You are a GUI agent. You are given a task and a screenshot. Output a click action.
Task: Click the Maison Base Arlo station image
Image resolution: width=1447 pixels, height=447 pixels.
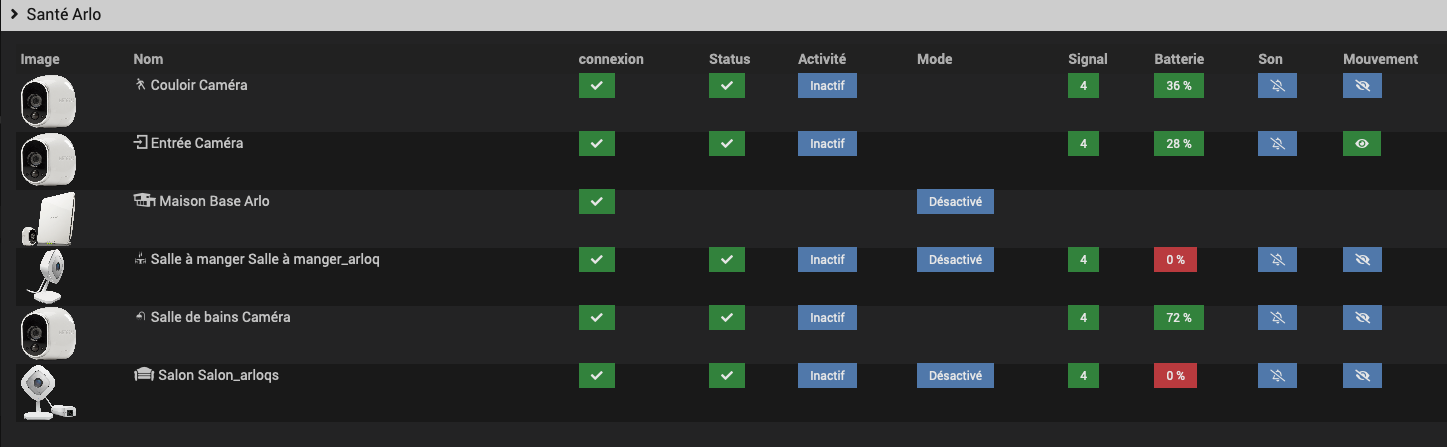point(49,218)
